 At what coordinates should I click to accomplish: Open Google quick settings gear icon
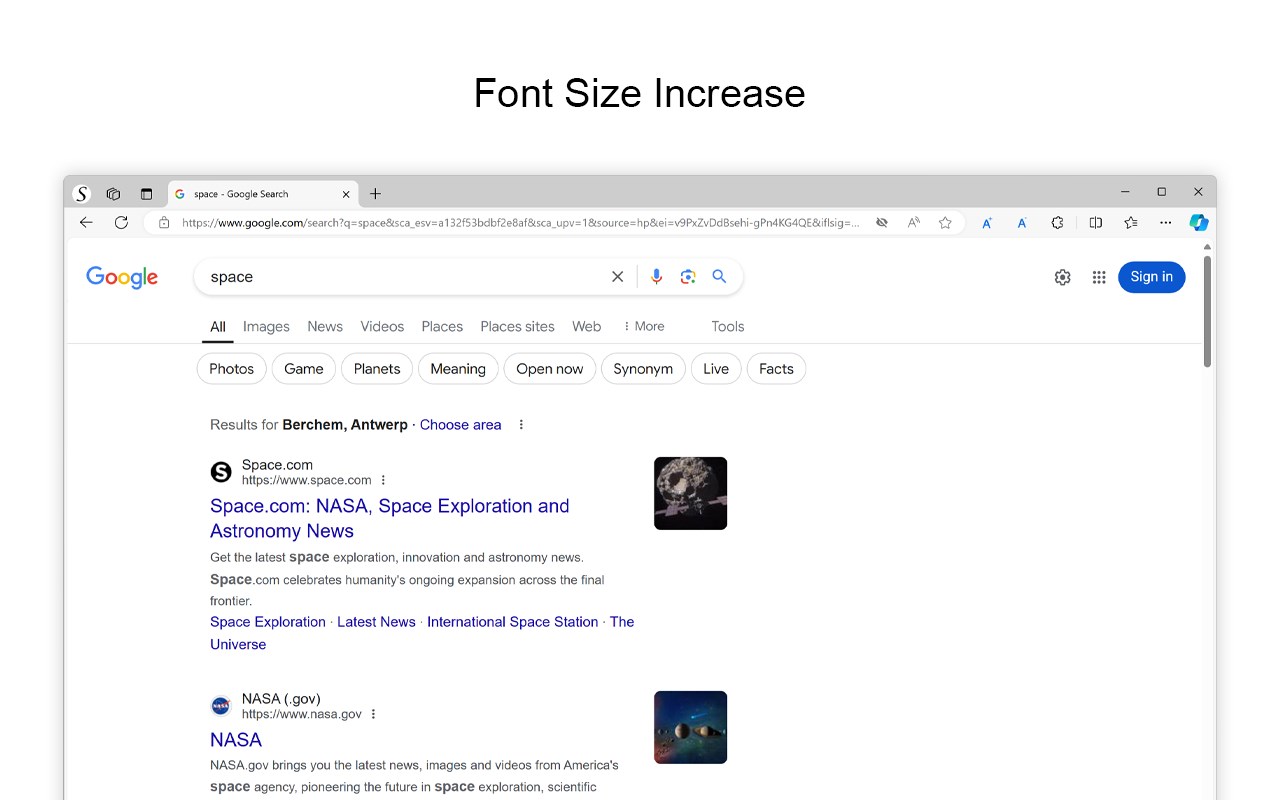[1063, 277]
